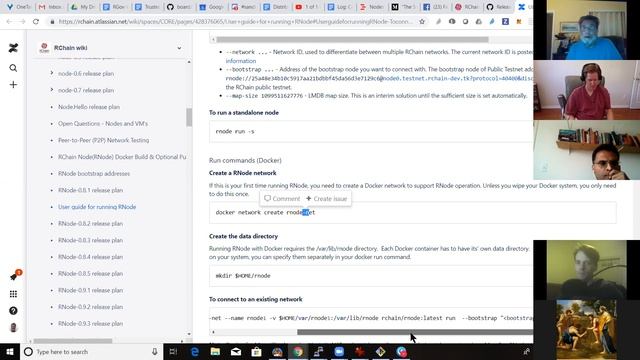This screenshot has height=360, width=640.
Task: Click the painting avatar video thumbnail
Action: click(587, 330)
